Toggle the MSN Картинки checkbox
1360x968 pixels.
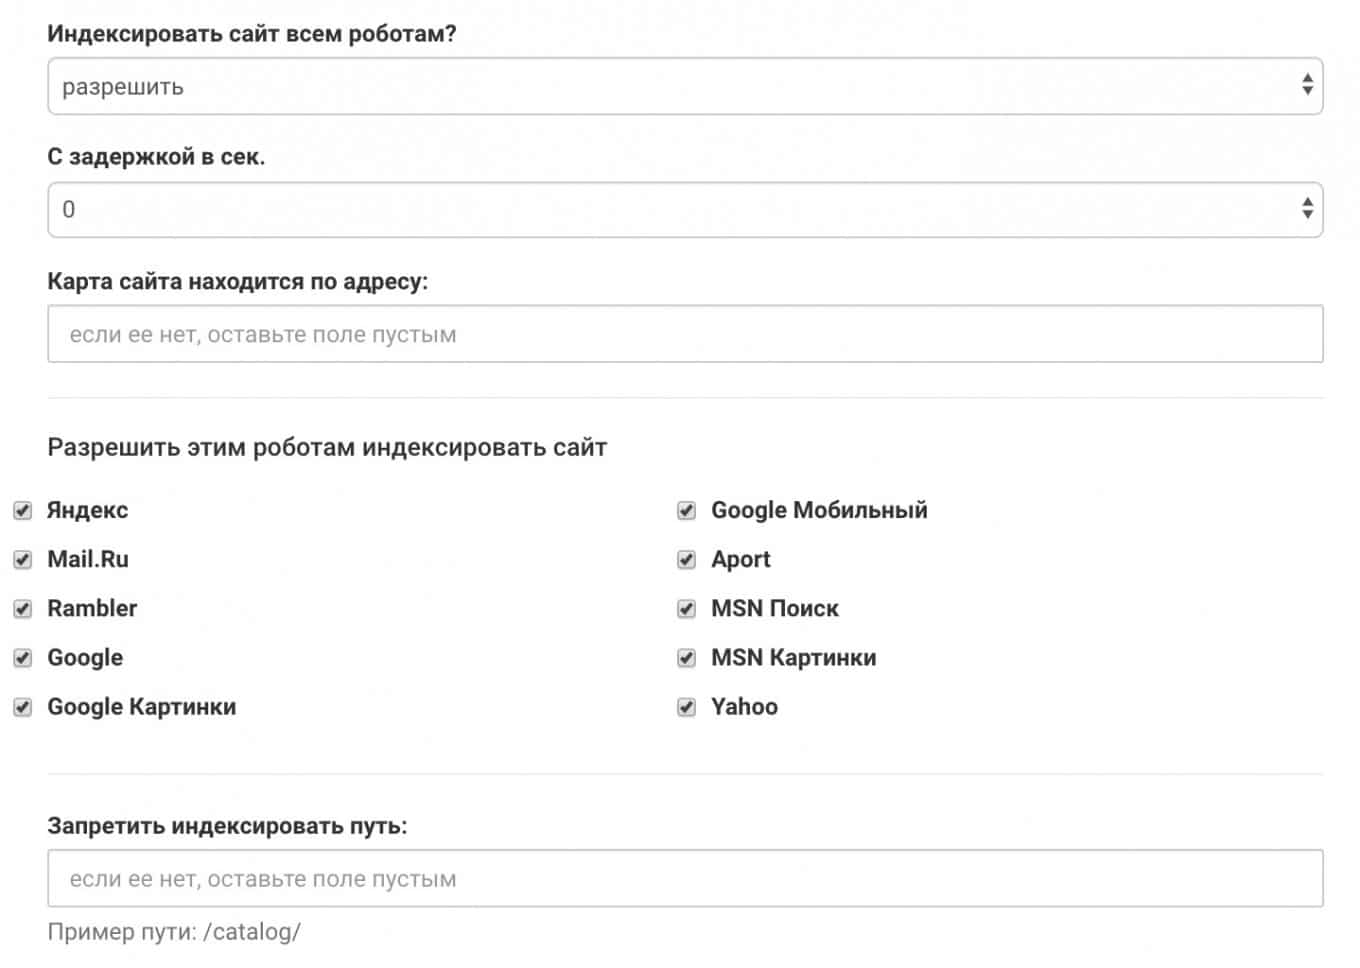click(x=686, y=658)
